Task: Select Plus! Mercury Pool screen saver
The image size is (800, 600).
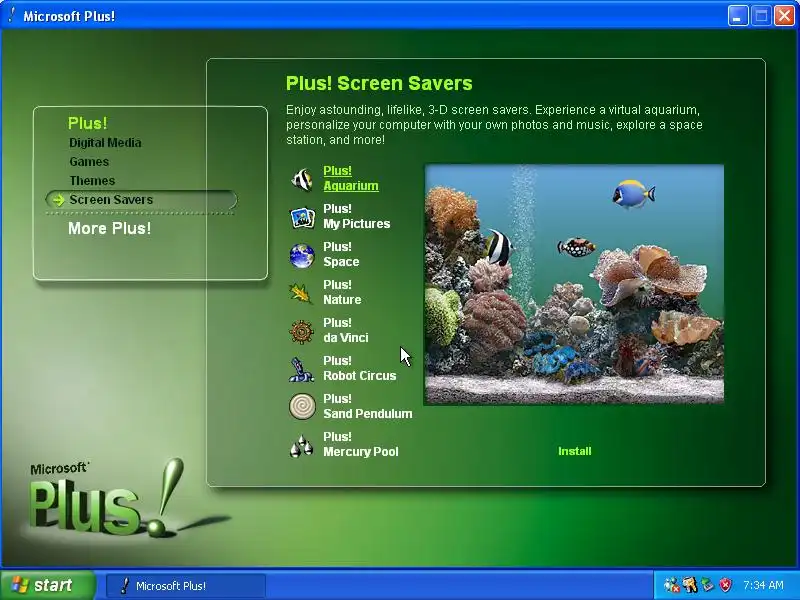Action: (361, 444)
